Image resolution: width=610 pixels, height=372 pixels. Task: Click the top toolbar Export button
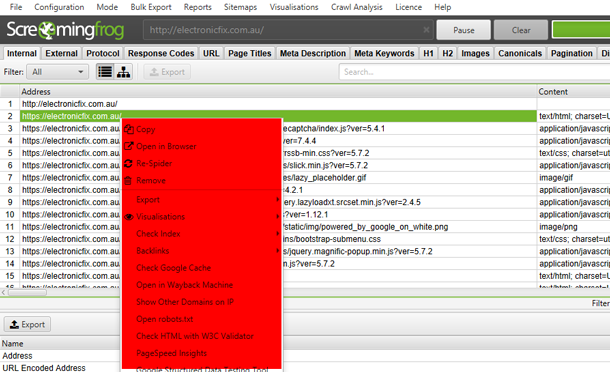167,72
